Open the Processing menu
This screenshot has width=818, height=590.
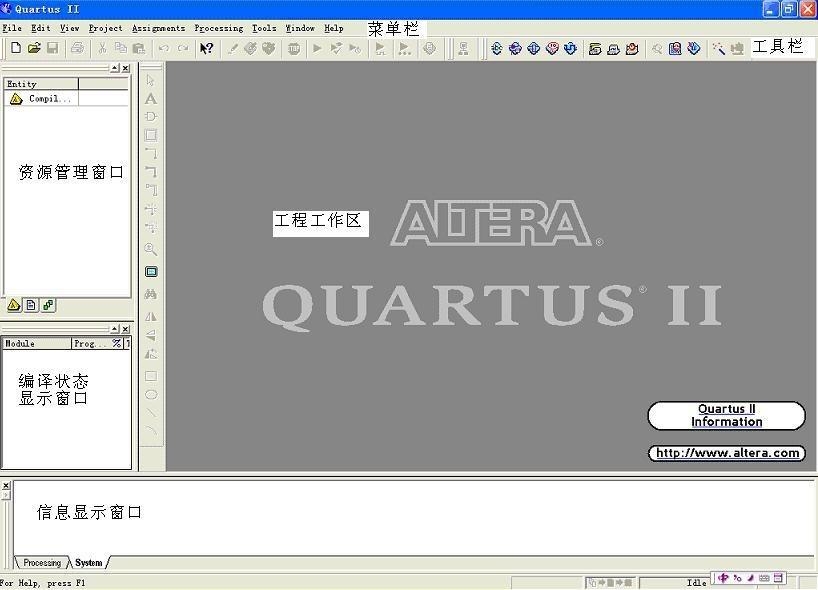tap(219, 28)
